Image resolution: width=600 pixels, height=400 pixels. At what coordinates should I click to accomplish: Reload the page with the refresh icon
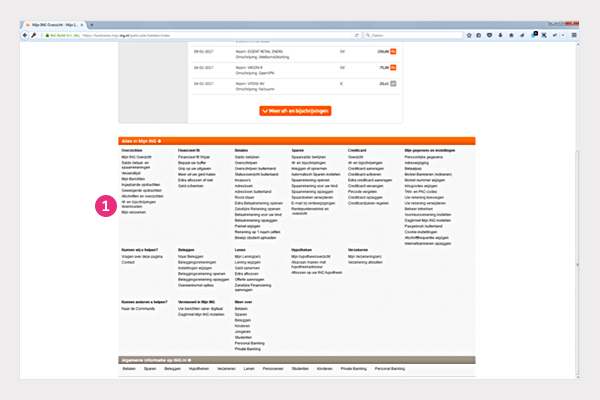coord(357,35)
